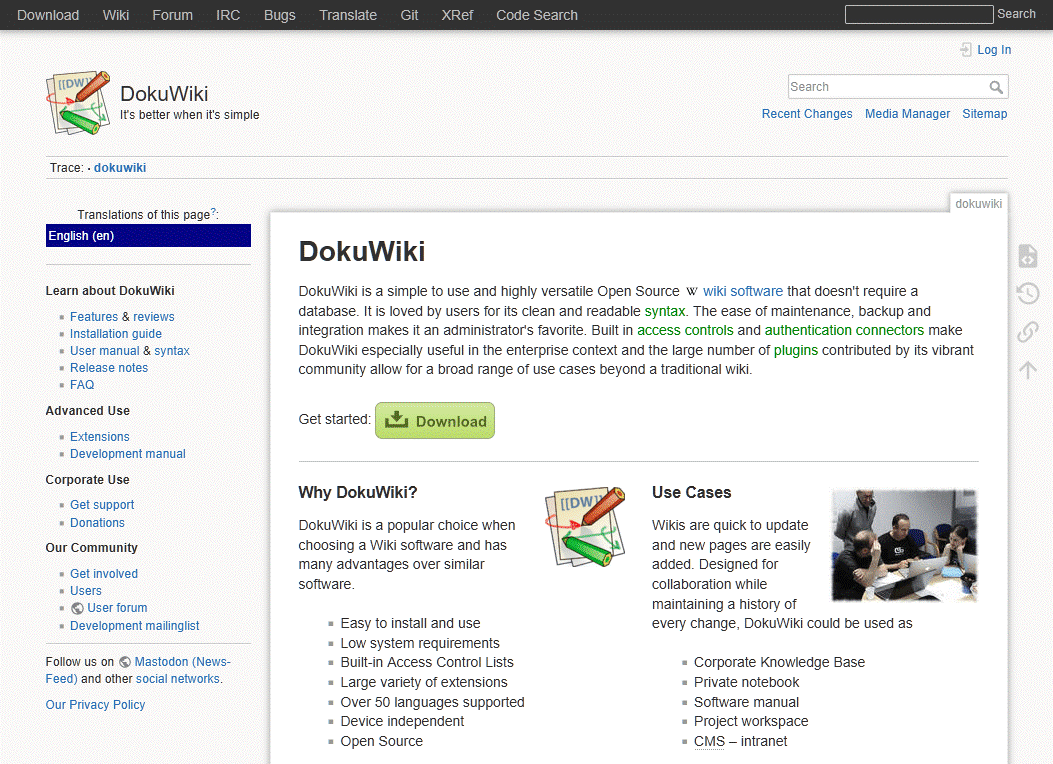Image resolution: width=1053 pixels, height=764 pixels.
Task: Click the DokuWiki logo image beside Why DokuWiki
Action: pos(585,527)
